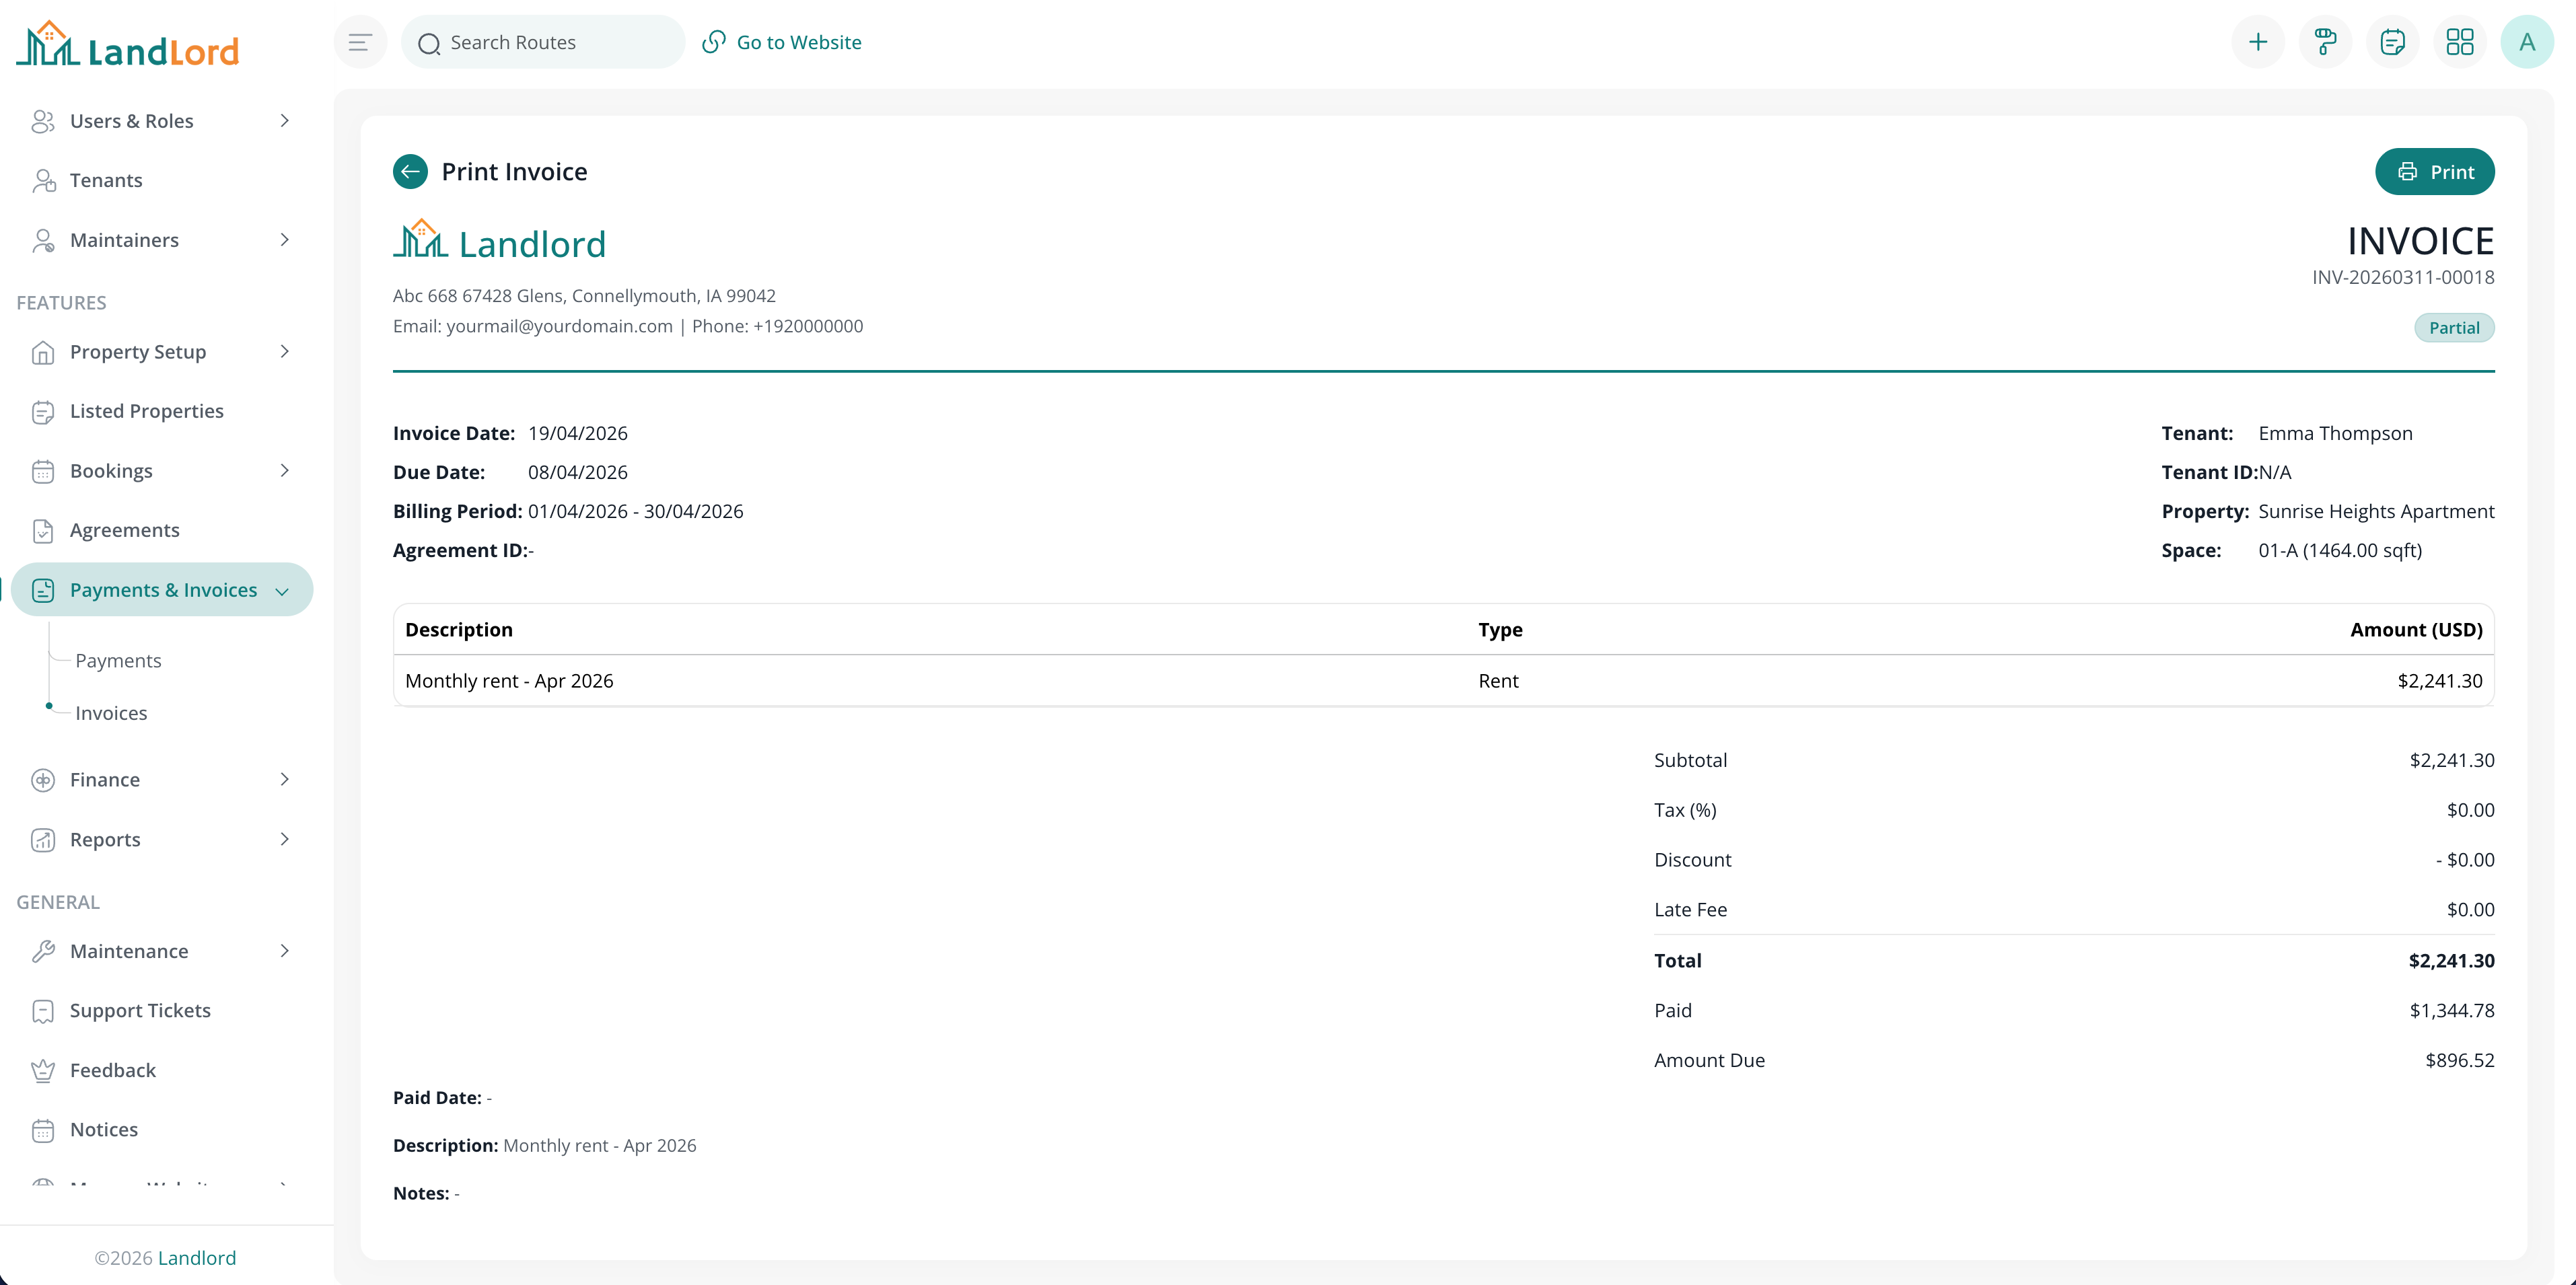This screenshot has width=2576, height=1285.
Task: Select the Tenants icon in the sidebar
Action: tap(44, 180)
